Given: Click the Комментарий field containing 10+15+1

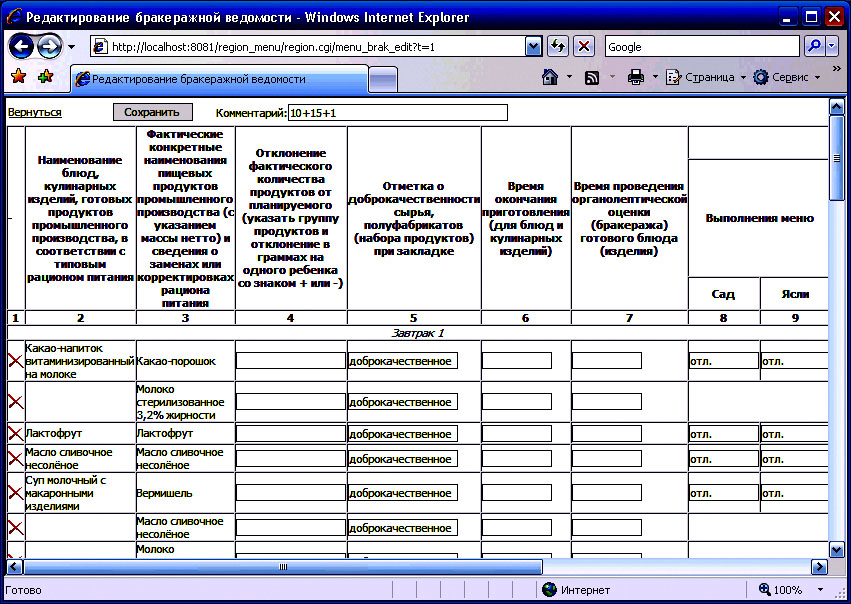Looking at the screenshot, I should pyautogui.click(x=398, y=113).
